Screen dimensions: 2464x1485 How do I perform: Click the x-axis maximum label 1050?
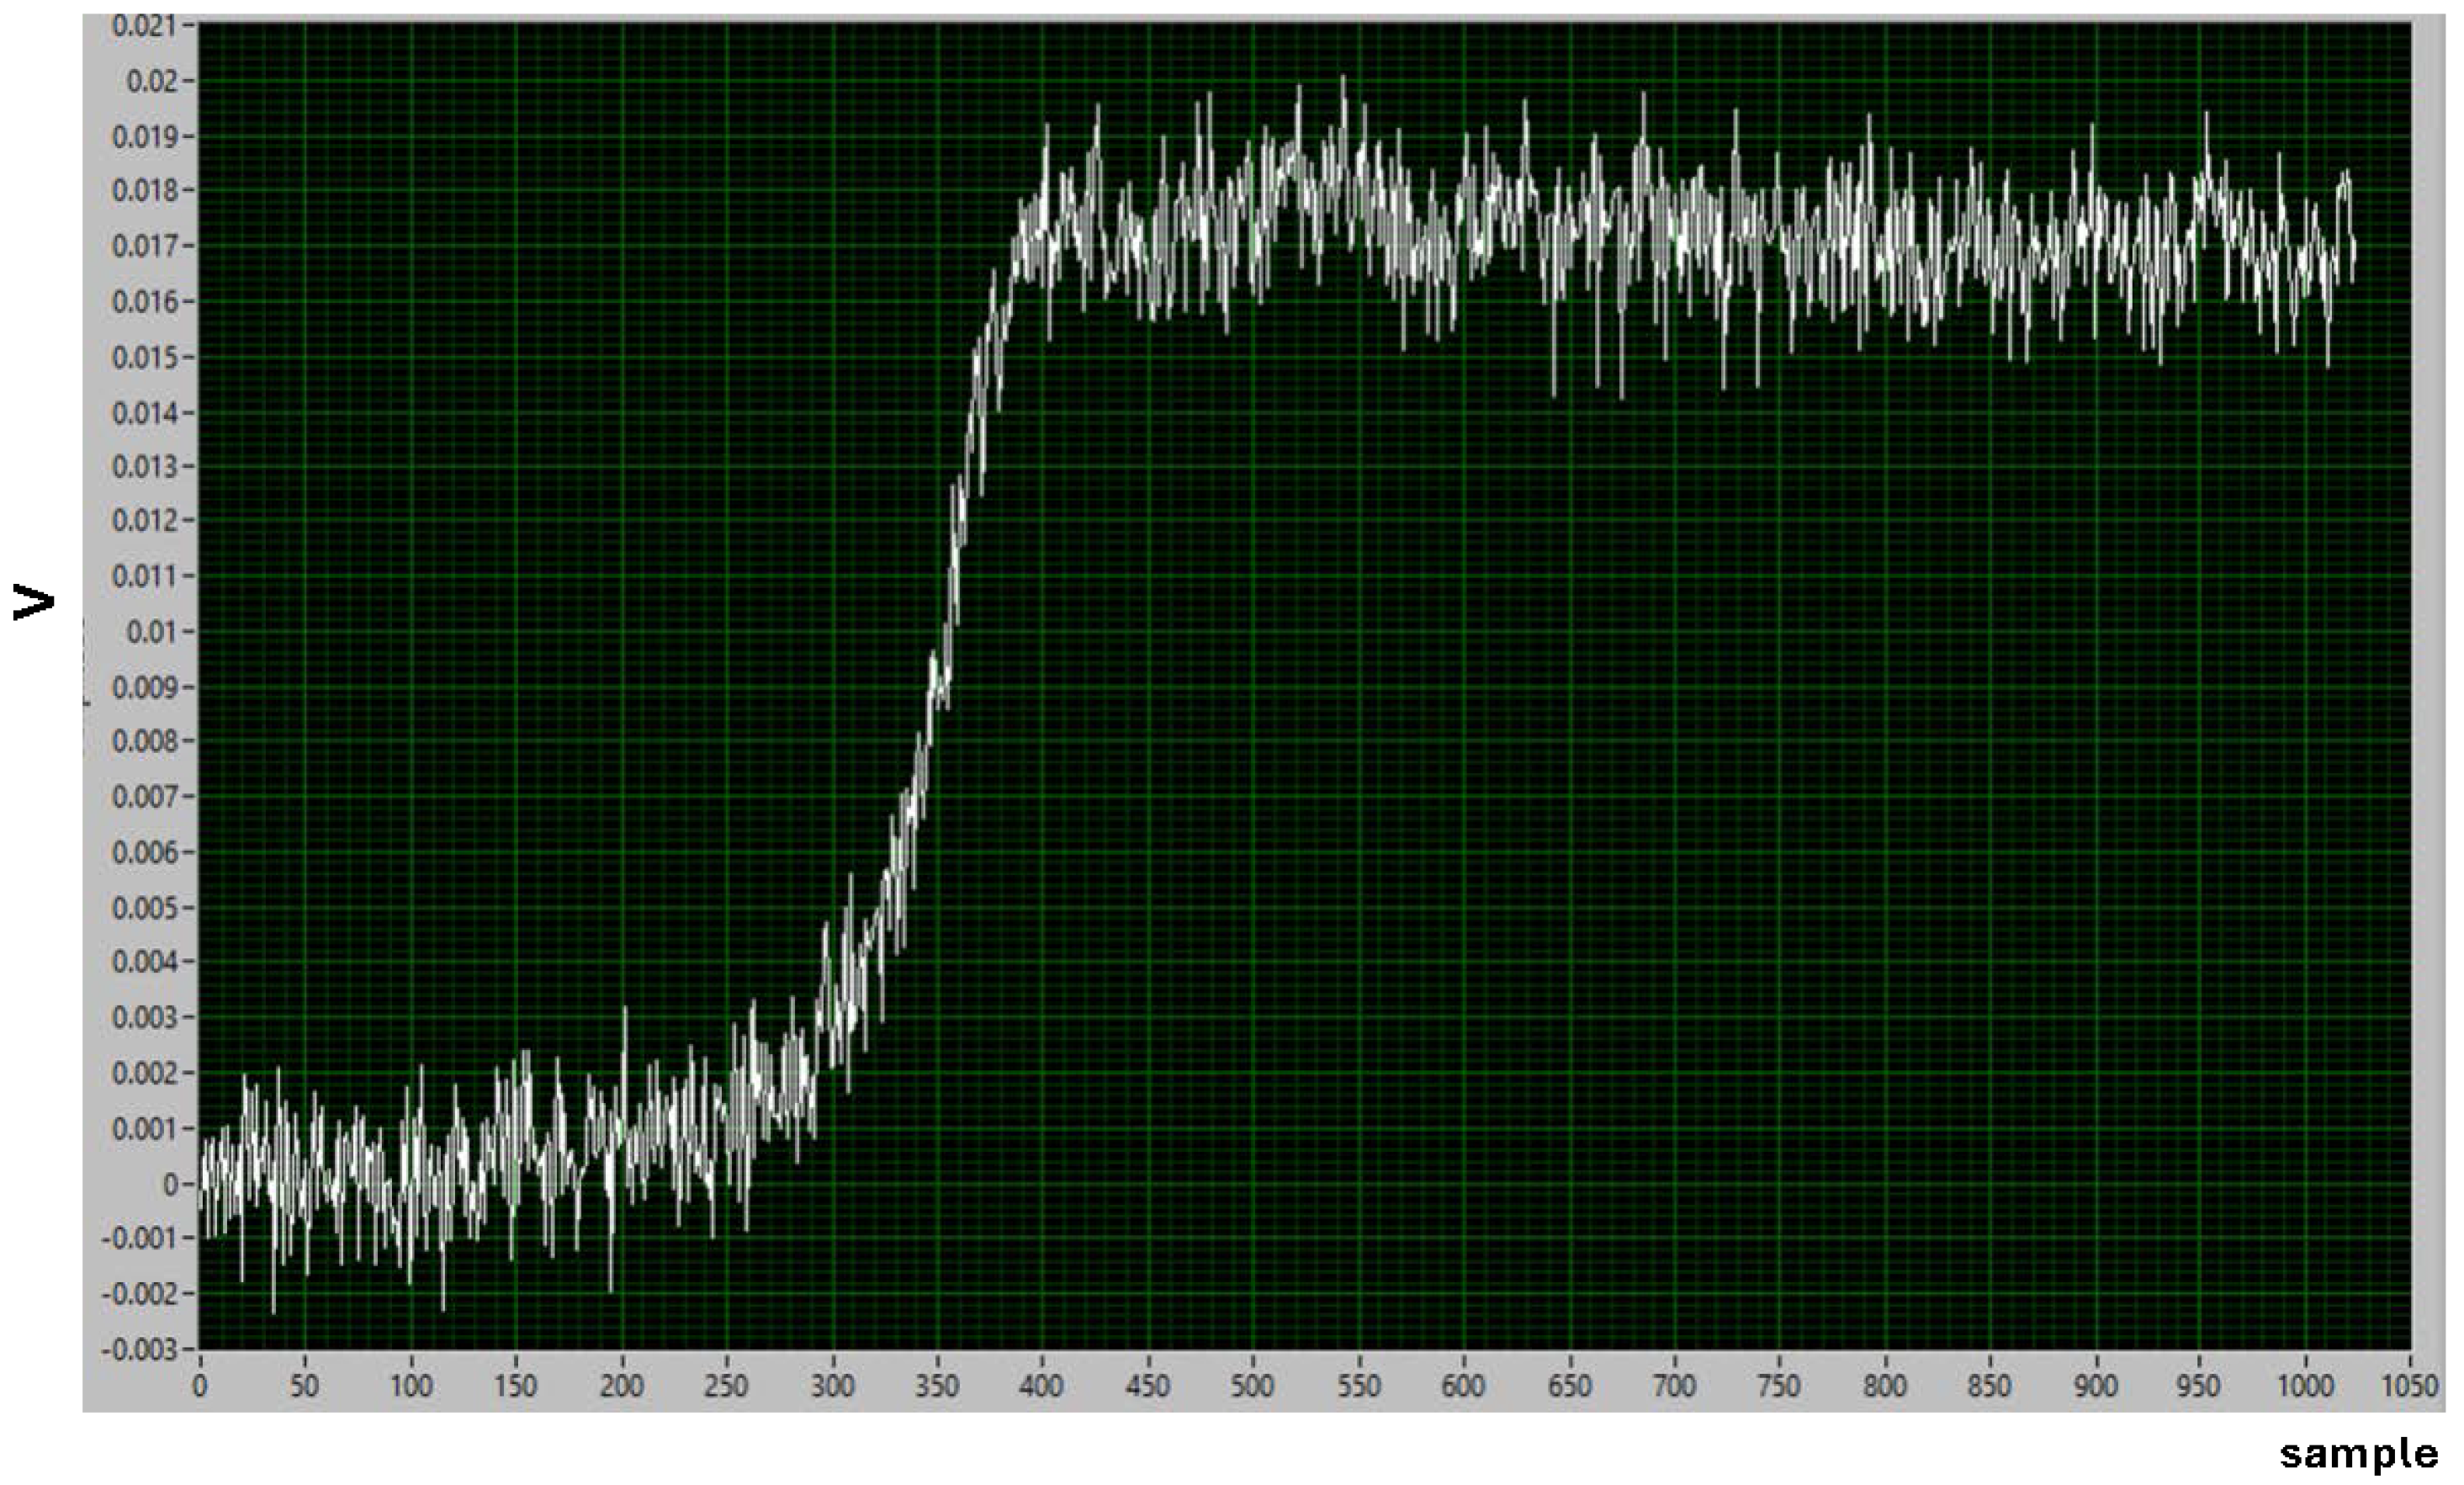tap(2409, 1385)
